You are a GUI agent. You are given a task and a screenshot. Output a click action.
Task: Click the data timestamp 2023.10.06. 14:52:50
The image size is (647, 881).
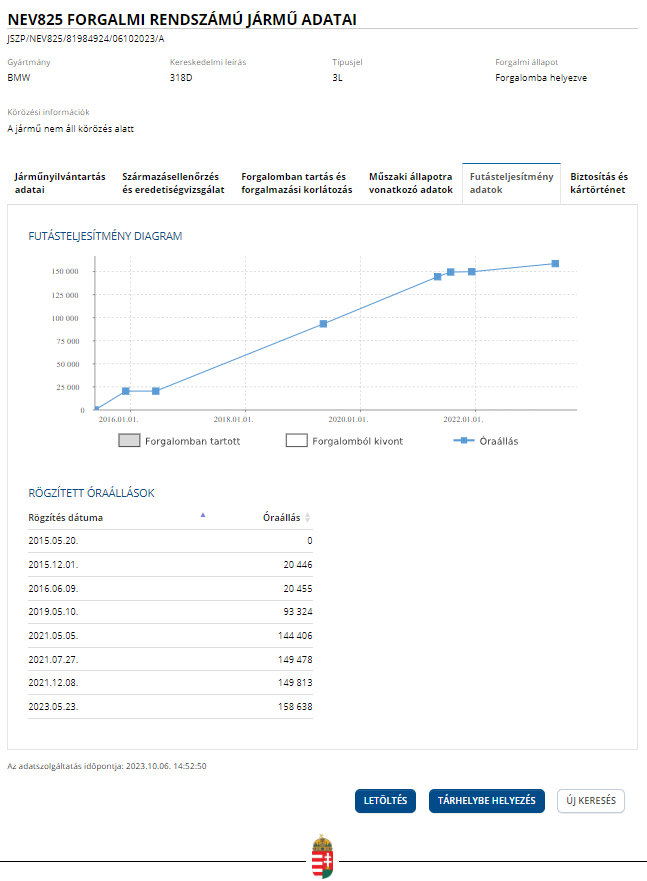click(x=166, y=766)
